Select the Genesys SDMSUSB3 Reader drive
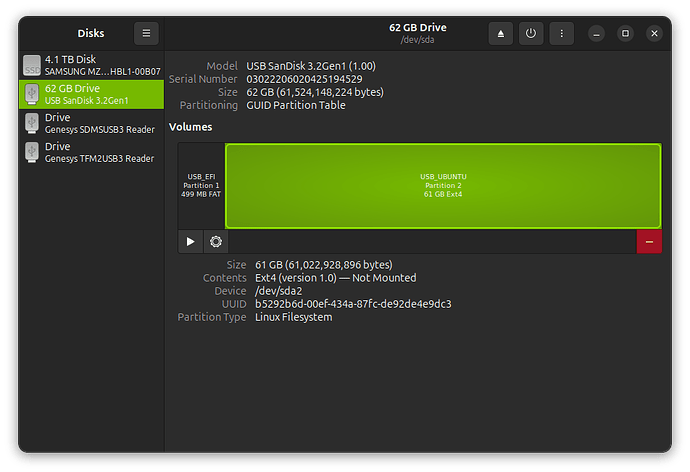 [x=92, y=123]
